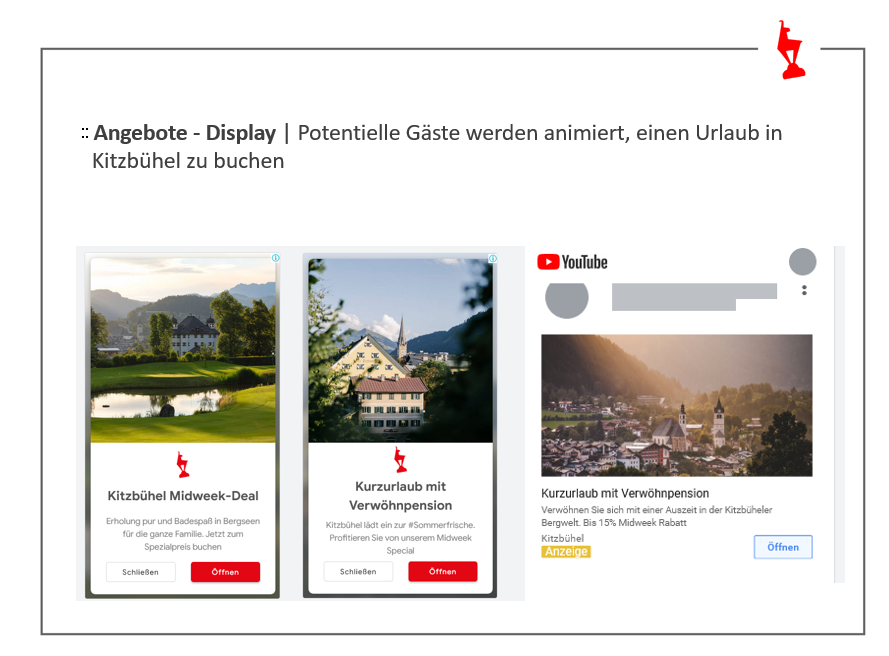This screenshot has width=889, height=656.
Task: Click the yellow hotel with church spire image
Action: point(400,350)
